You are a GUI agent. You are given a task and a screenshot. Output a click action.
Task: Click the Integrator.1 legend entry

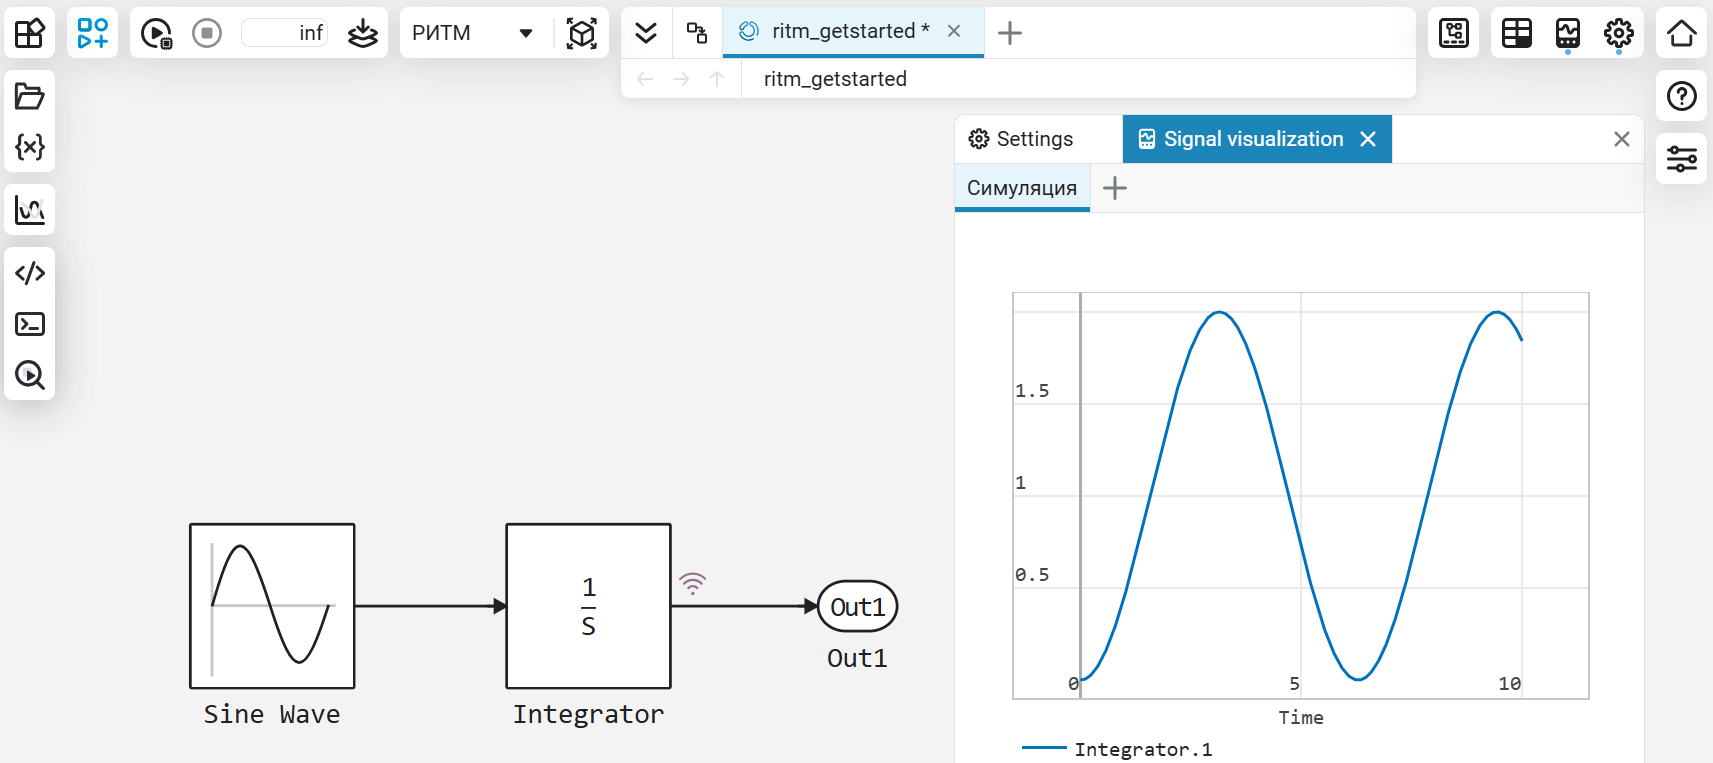point(1118,749)
